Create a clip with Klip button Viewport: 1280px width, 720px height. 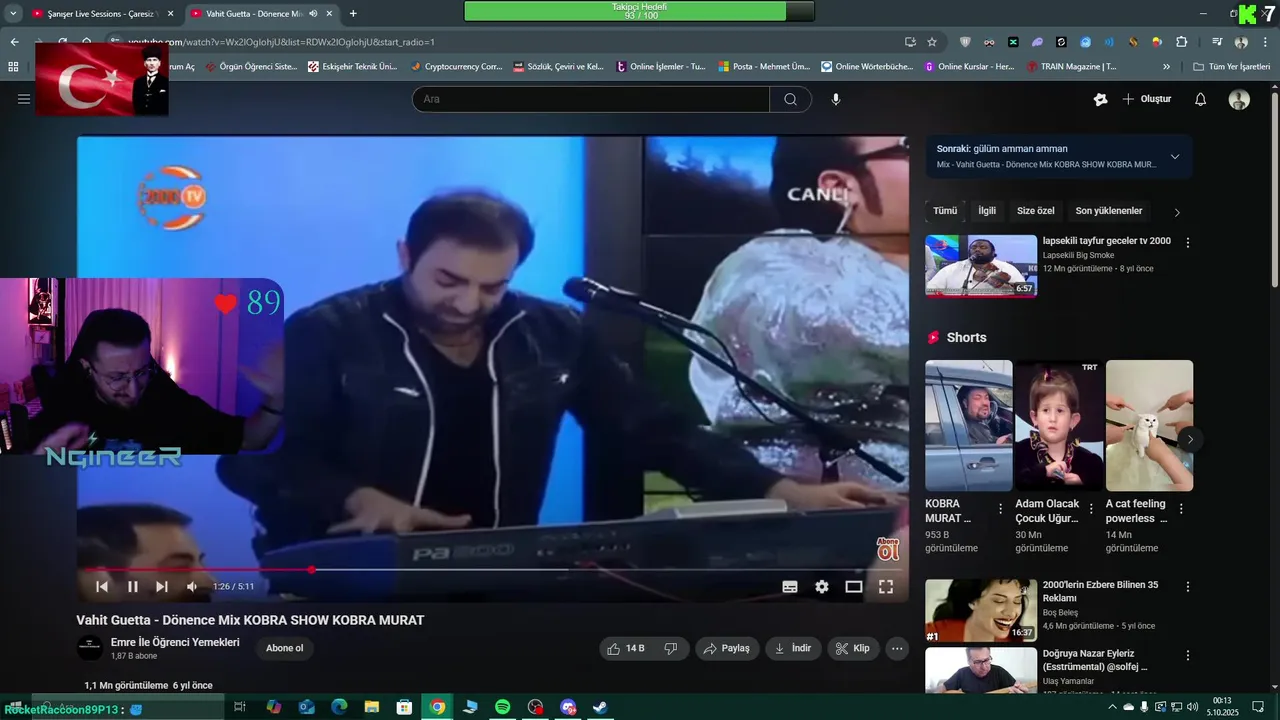coord(853,648)
